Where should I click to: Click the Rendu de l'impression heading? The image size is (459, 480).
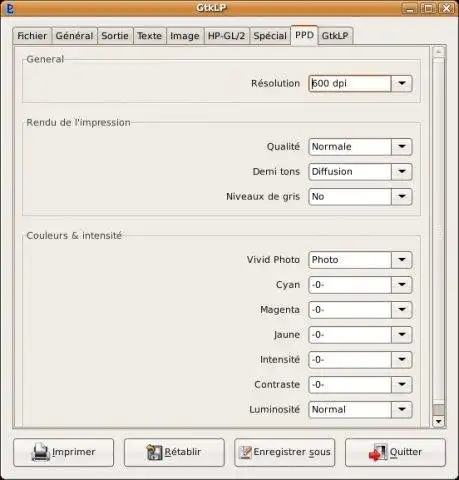click(x=78, y=122)
